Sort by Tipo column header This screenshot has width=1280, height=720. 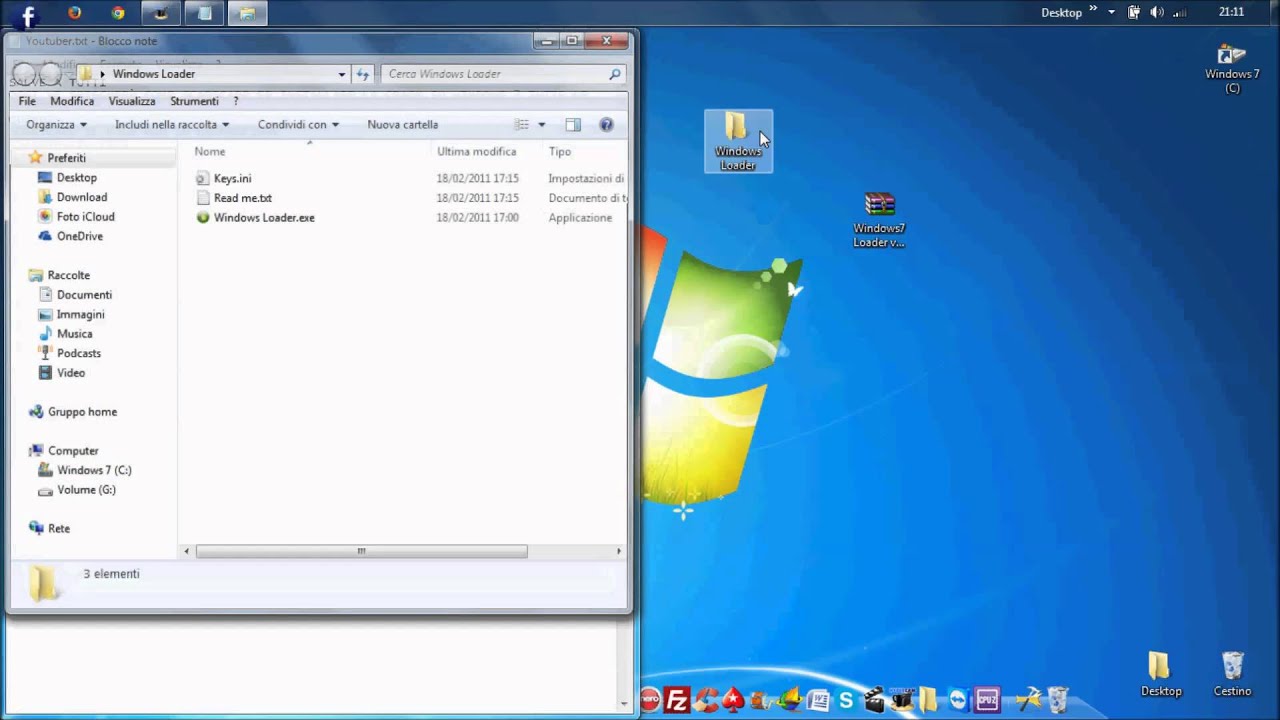coord(560,152)
